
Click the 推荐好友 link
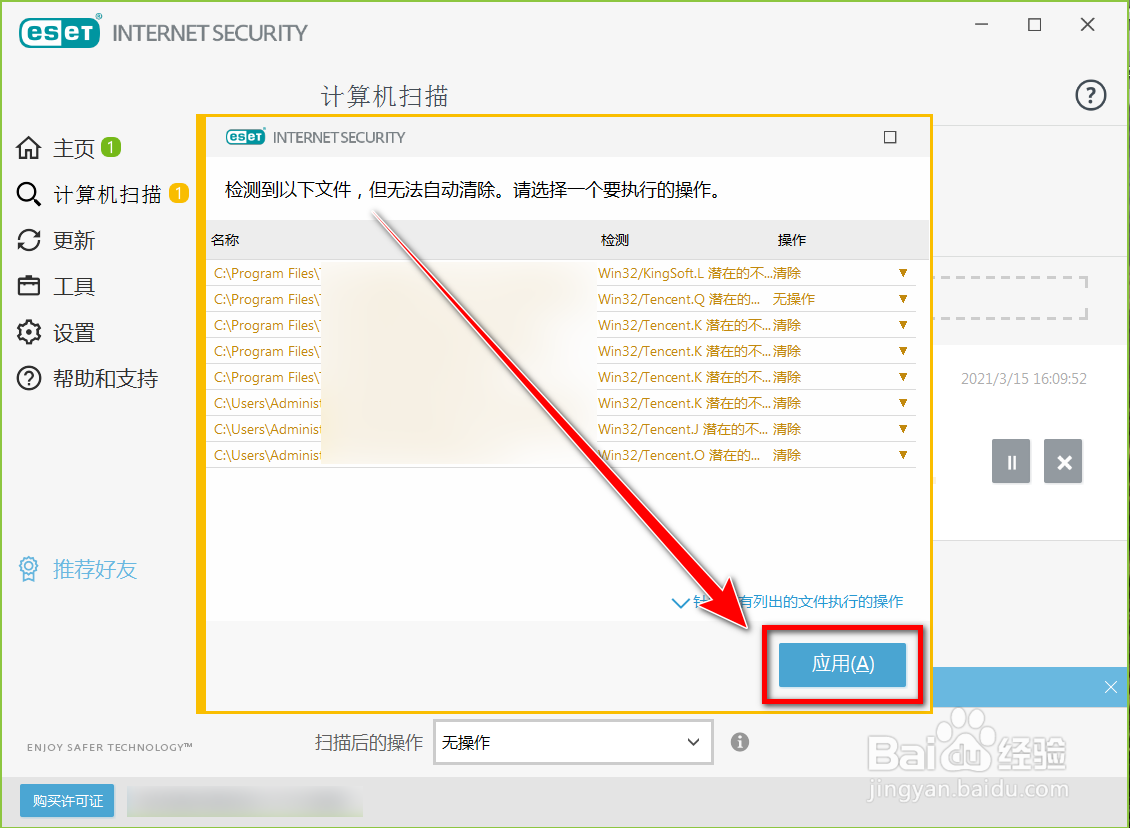click(94, 569)
